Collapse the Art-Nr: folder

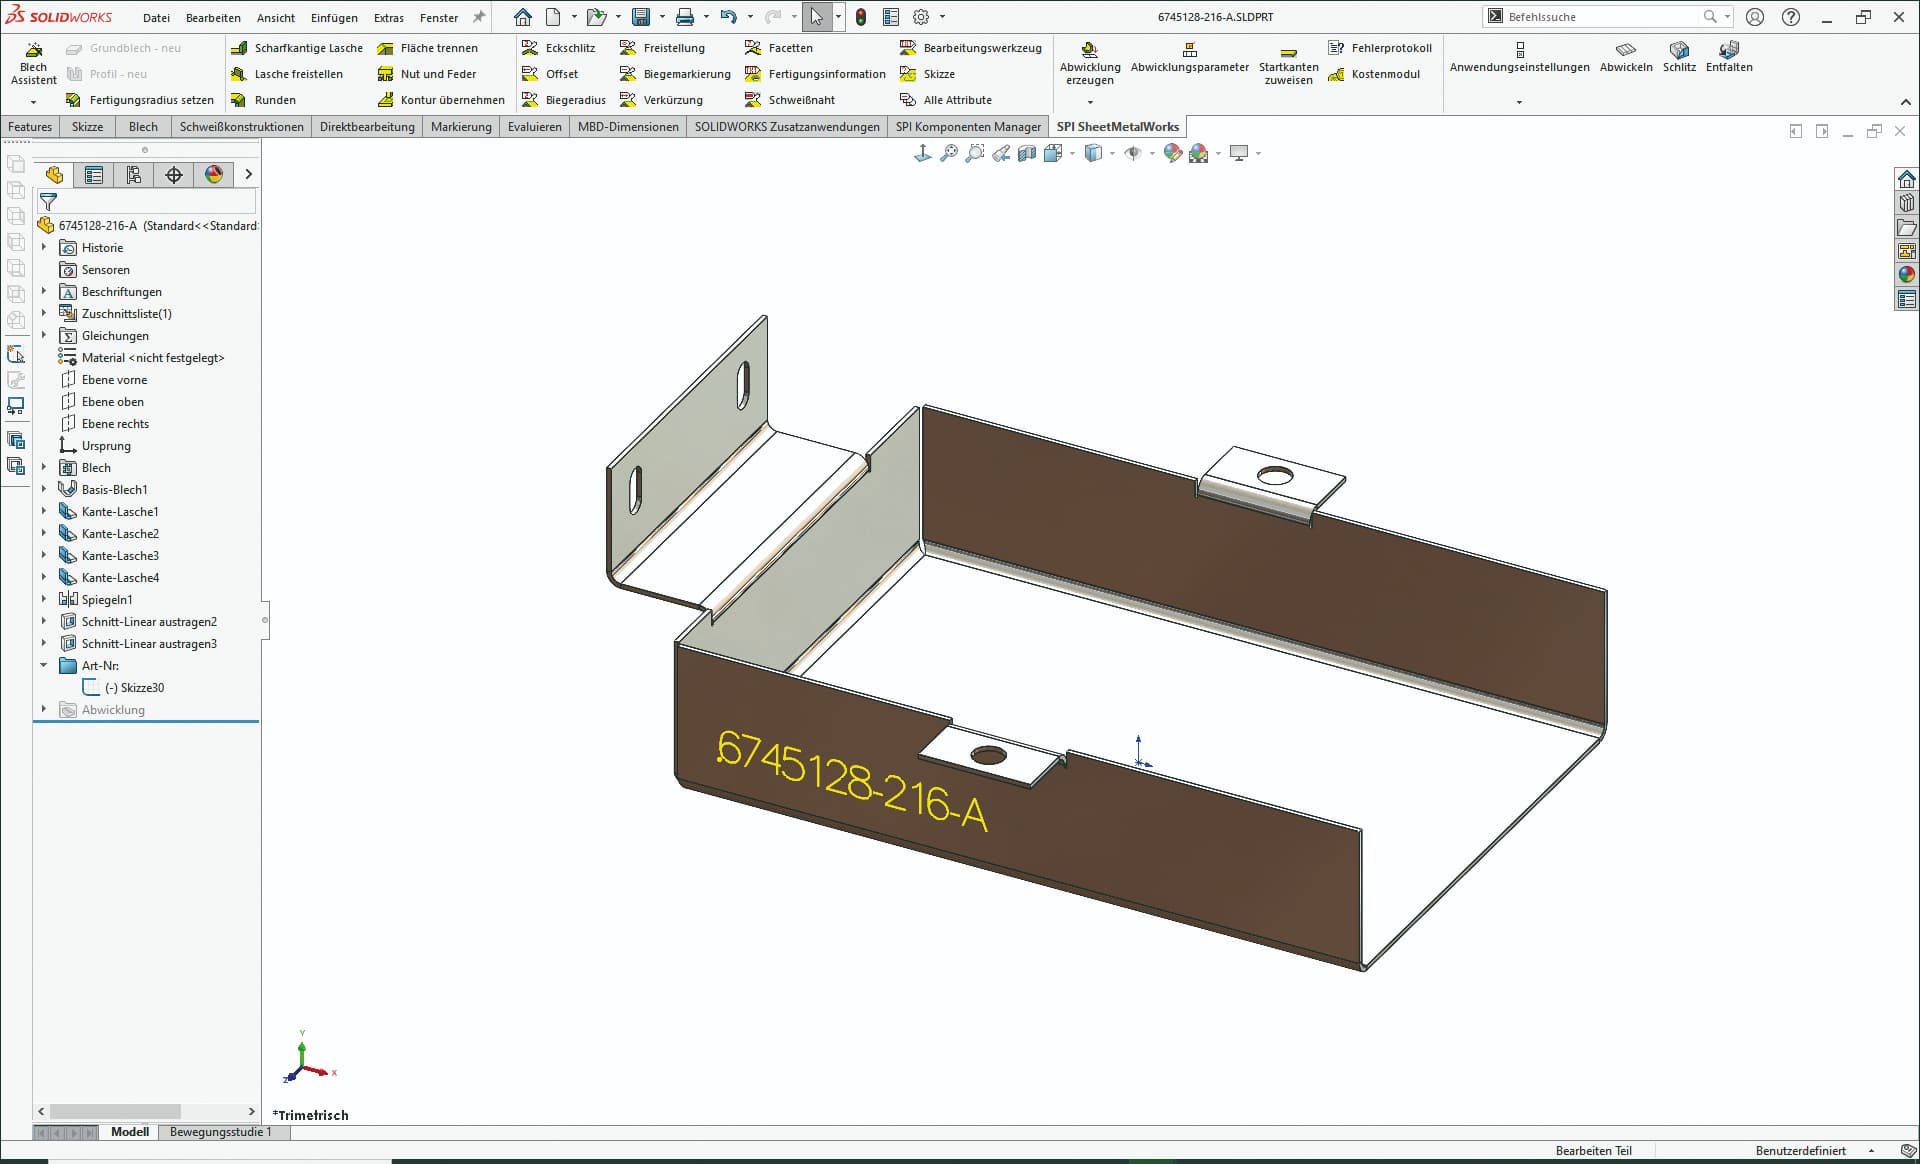pos(43,665)
